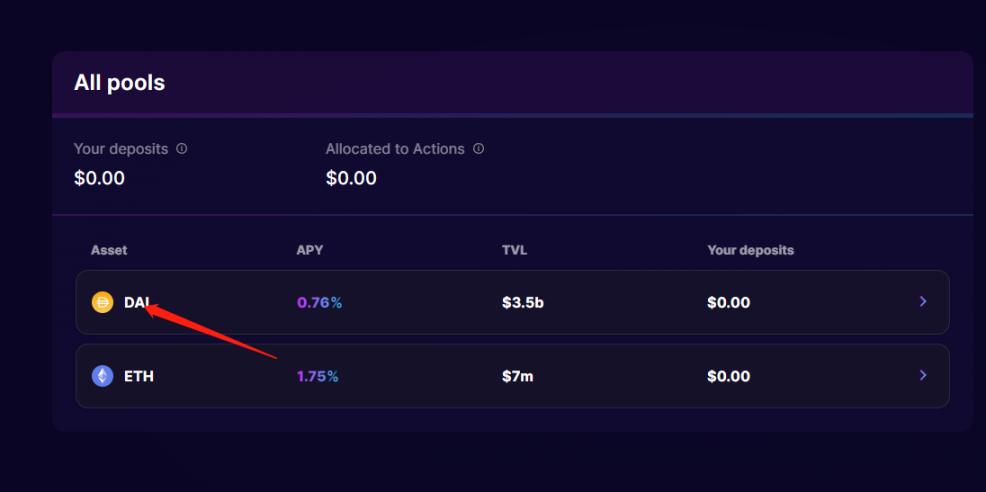Click the TVL column header
Viewport: 986px width, 492px height.
[515, 250]
